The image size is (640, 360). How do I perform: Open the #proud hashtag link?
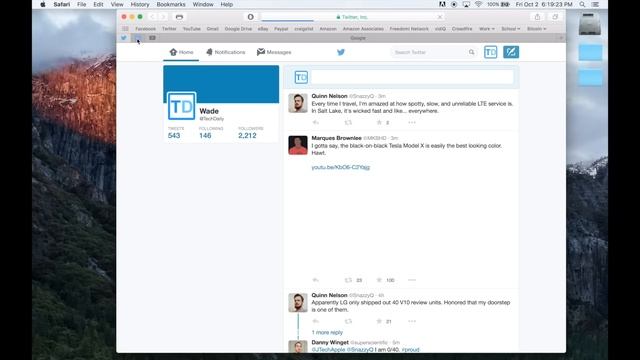[x=410, y=350]
